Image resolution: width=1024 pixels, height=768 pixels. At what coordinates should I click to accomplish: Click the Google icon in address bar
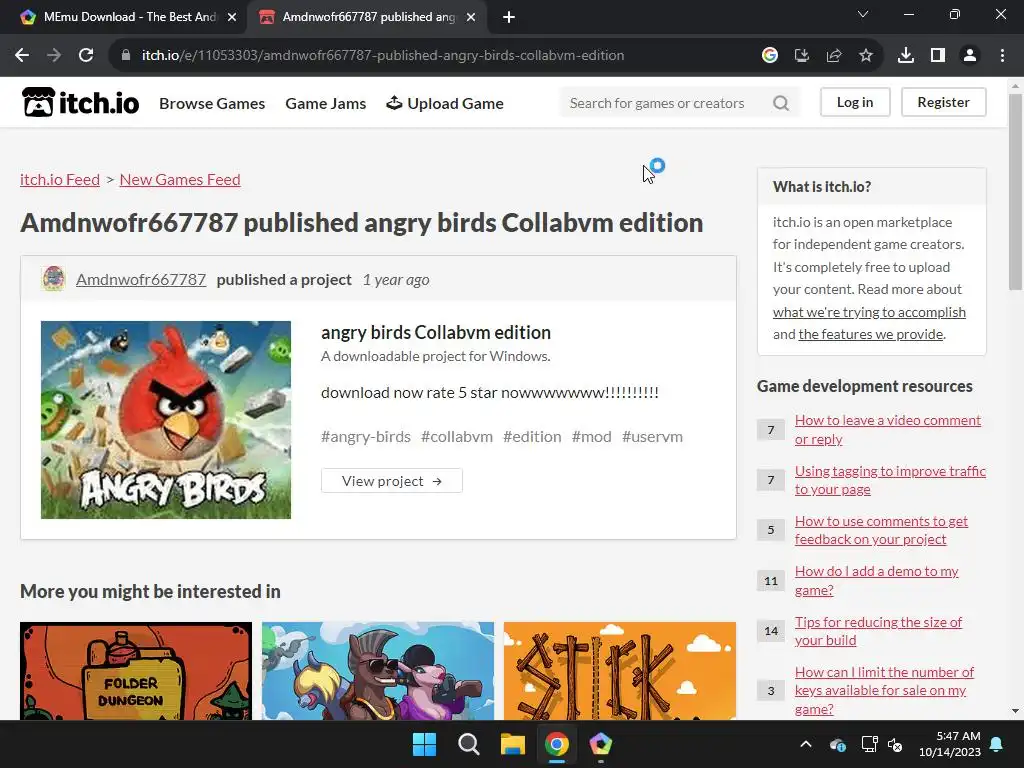pos(769,56)
